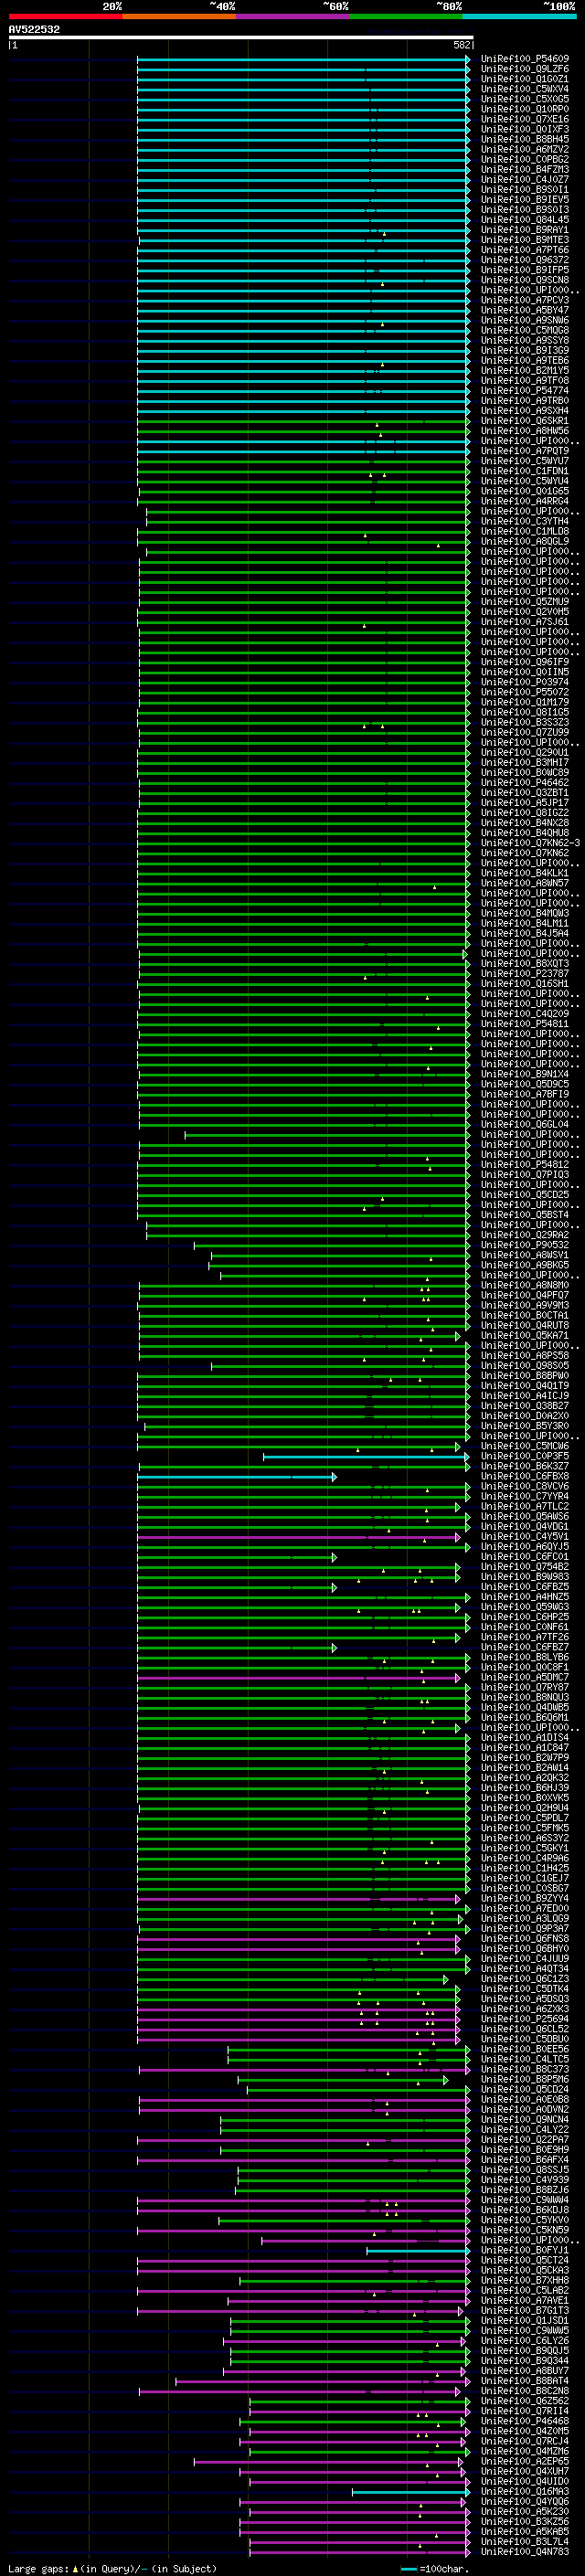Select the label UniRef100_A7PQT9
Image resolution: width=585 pixels, height=2576 pixels.
coord(524,451)
